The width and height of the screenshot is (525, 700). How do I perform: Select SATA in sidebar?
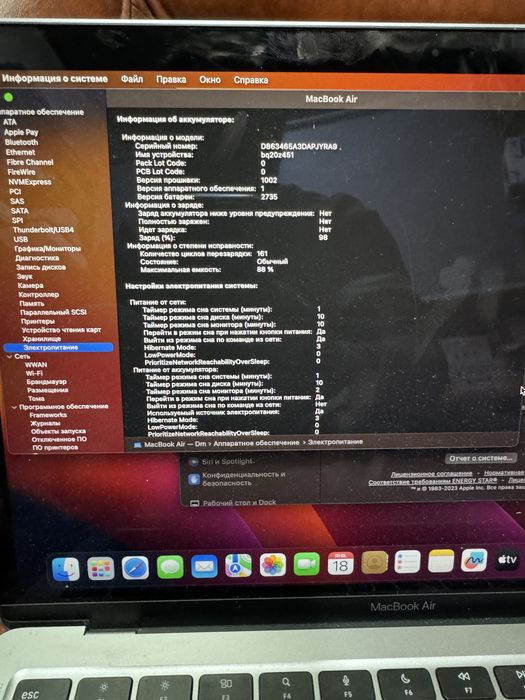[20, 211]
